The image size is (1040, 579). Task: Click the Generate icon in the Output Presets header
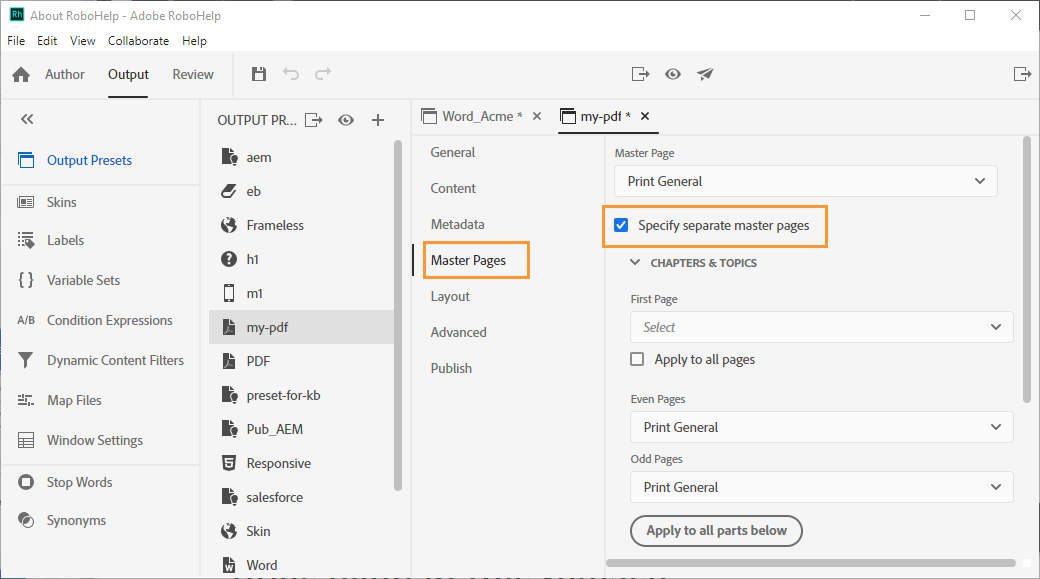314,120
